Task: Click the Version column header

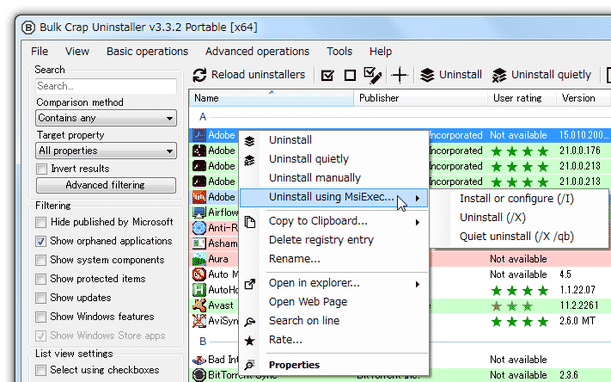Action: [x=584, y=98]
